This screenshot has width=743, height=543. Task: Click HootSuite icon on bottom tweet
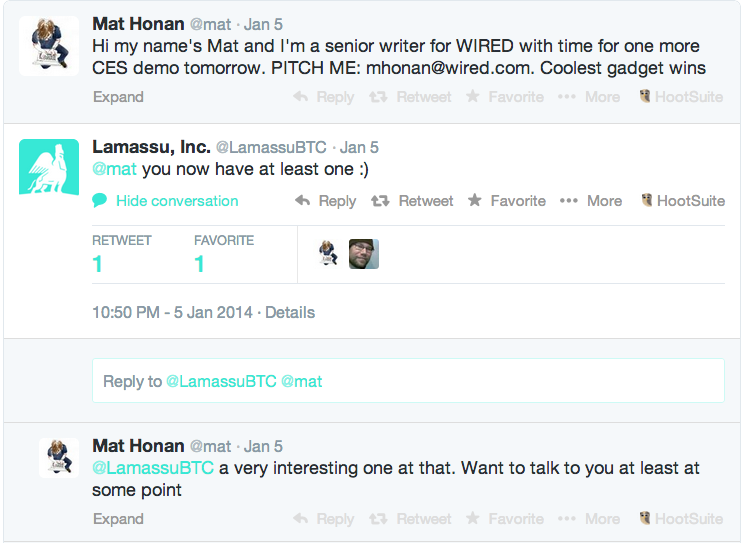(x=645, y=518)
